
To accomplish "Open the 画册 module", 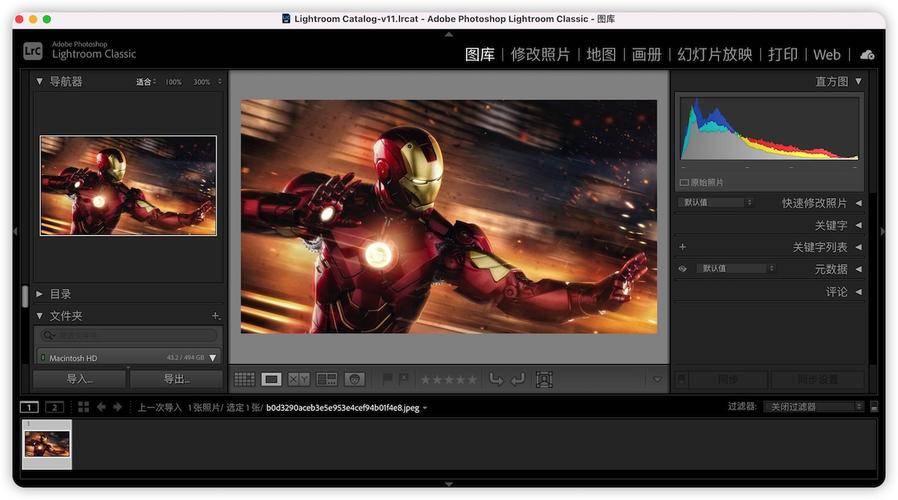I will click(646, 54).
